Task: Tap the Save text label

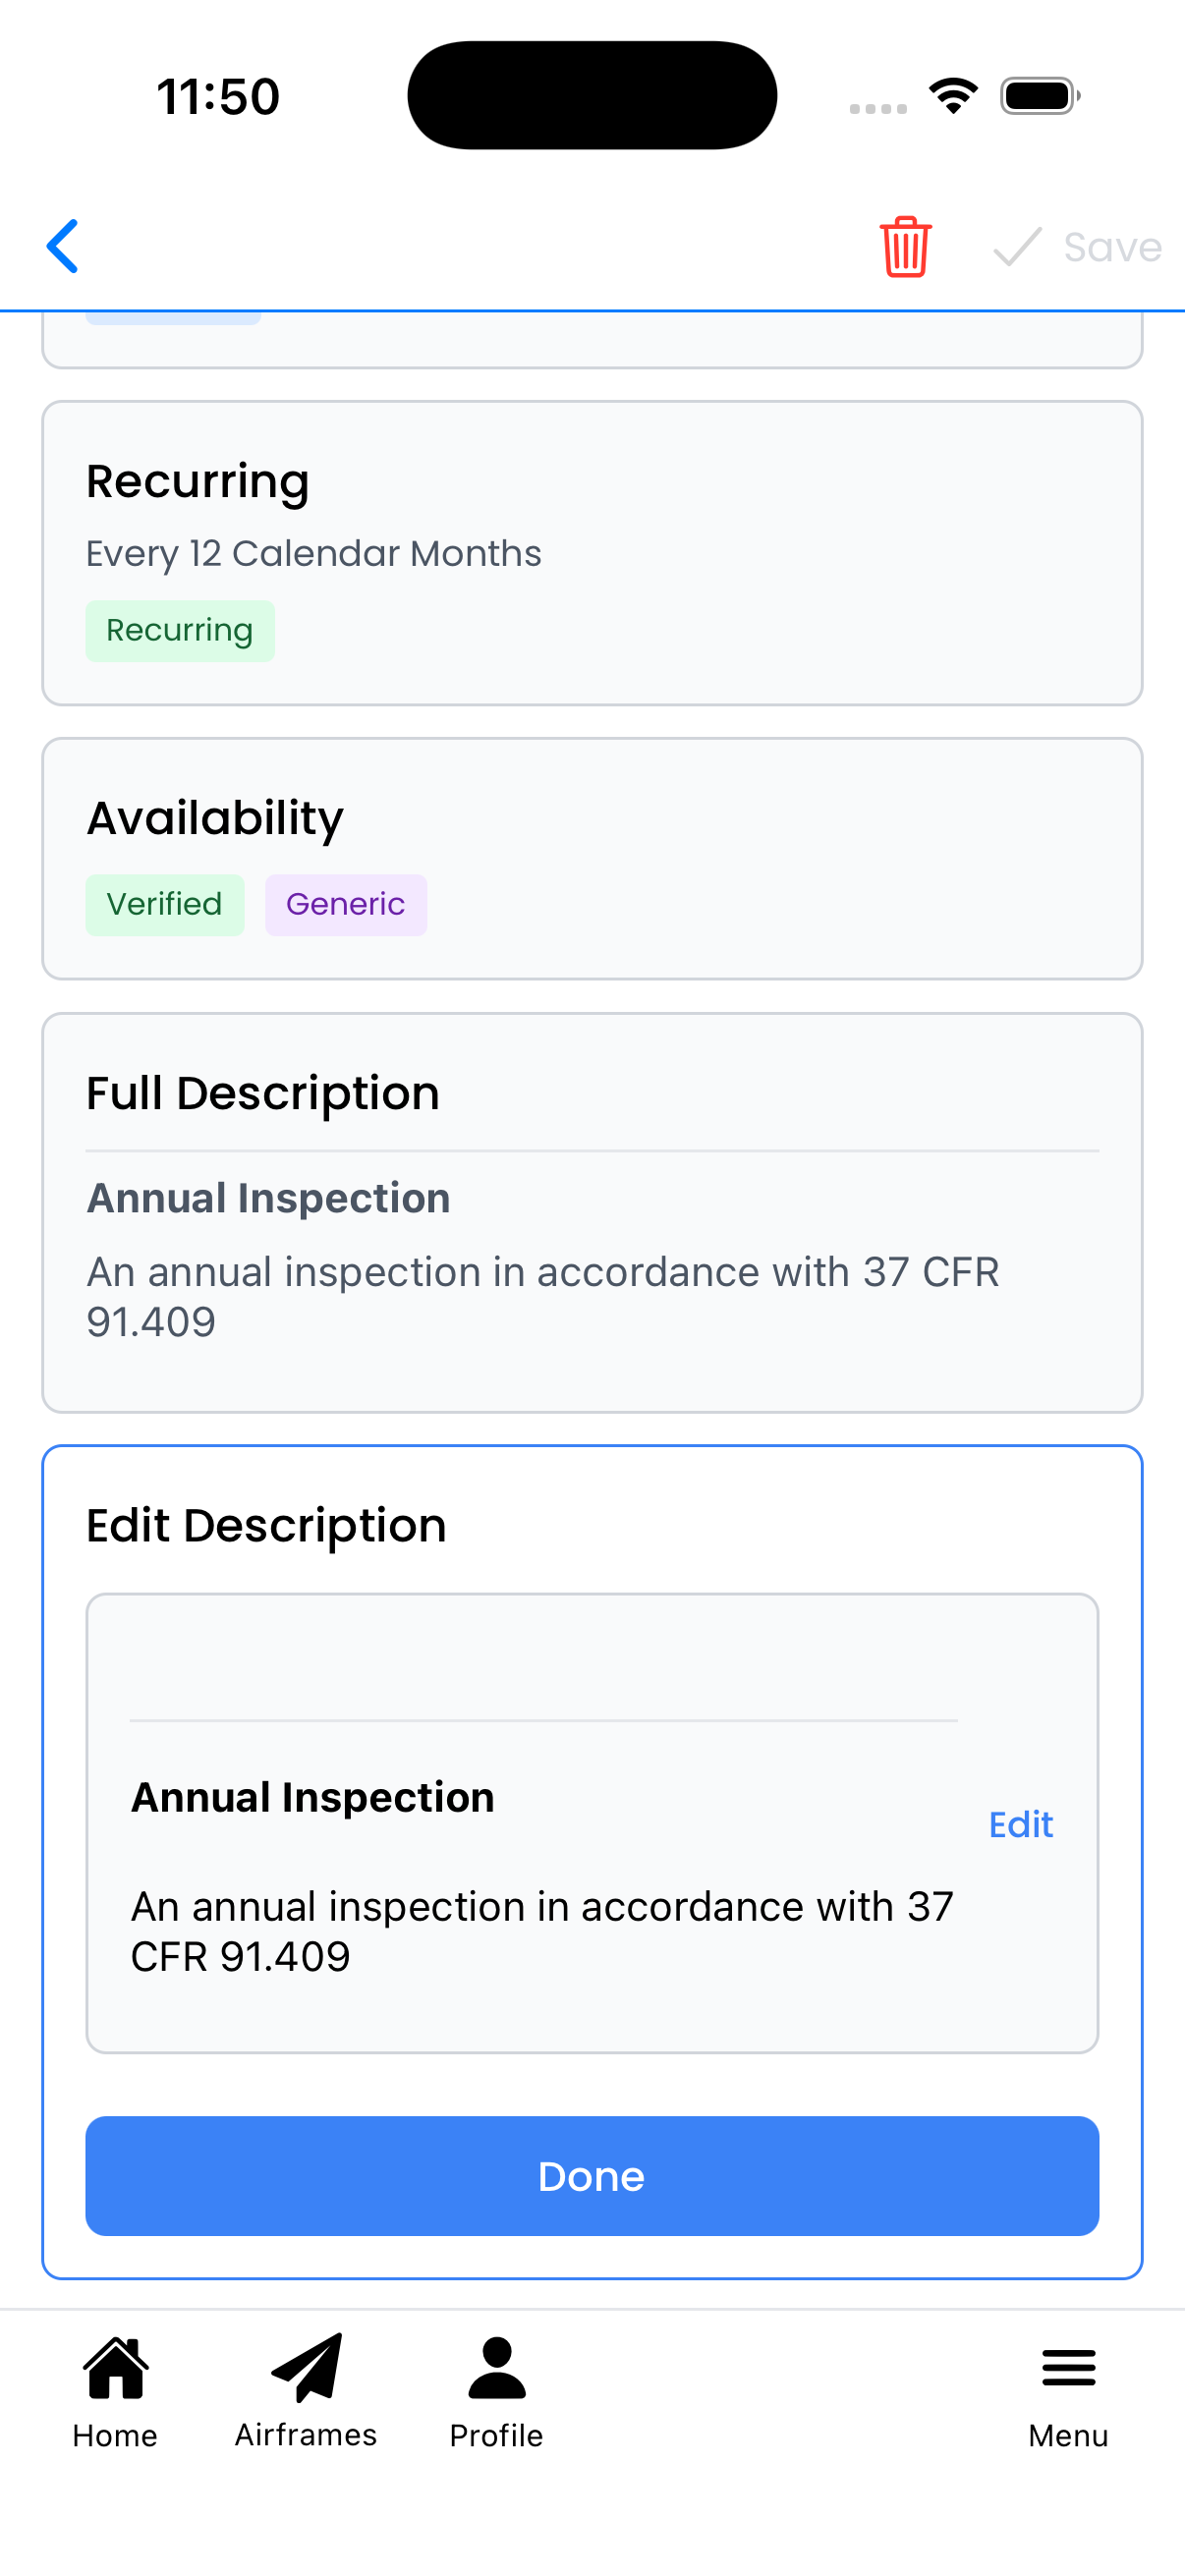Action: pyautogui.click(x=1112, y=247)
